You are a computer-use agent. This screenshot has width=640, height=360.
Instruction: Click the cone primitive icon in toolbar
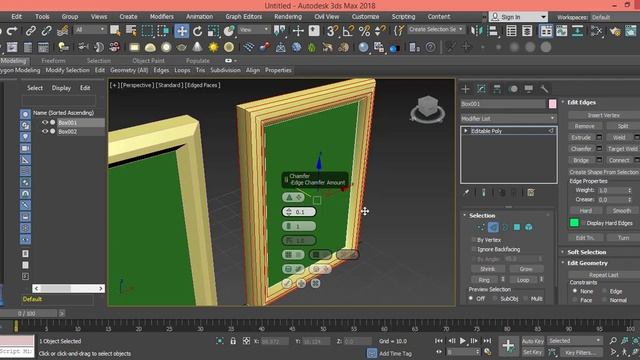point(197,47)
